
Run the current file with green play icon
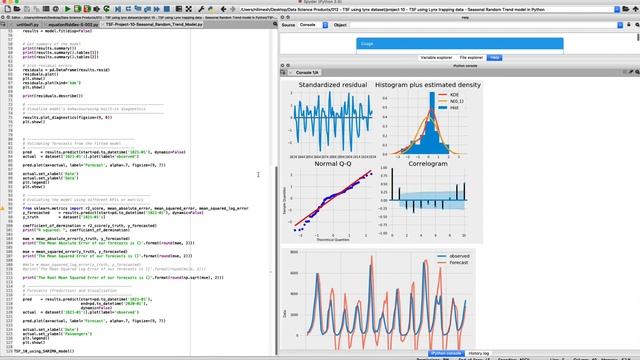click(x=67, y=9)
